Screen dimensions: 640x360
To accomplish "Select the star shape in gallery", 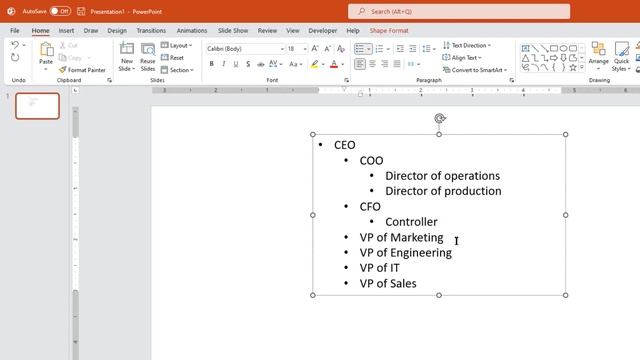I will [573, 67].
